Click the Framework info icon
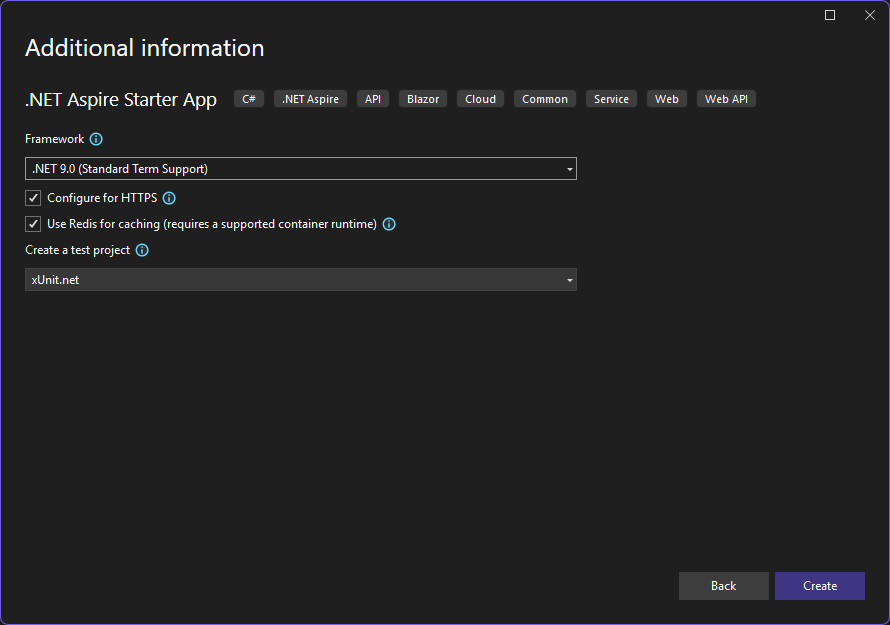 pos(96,139)
